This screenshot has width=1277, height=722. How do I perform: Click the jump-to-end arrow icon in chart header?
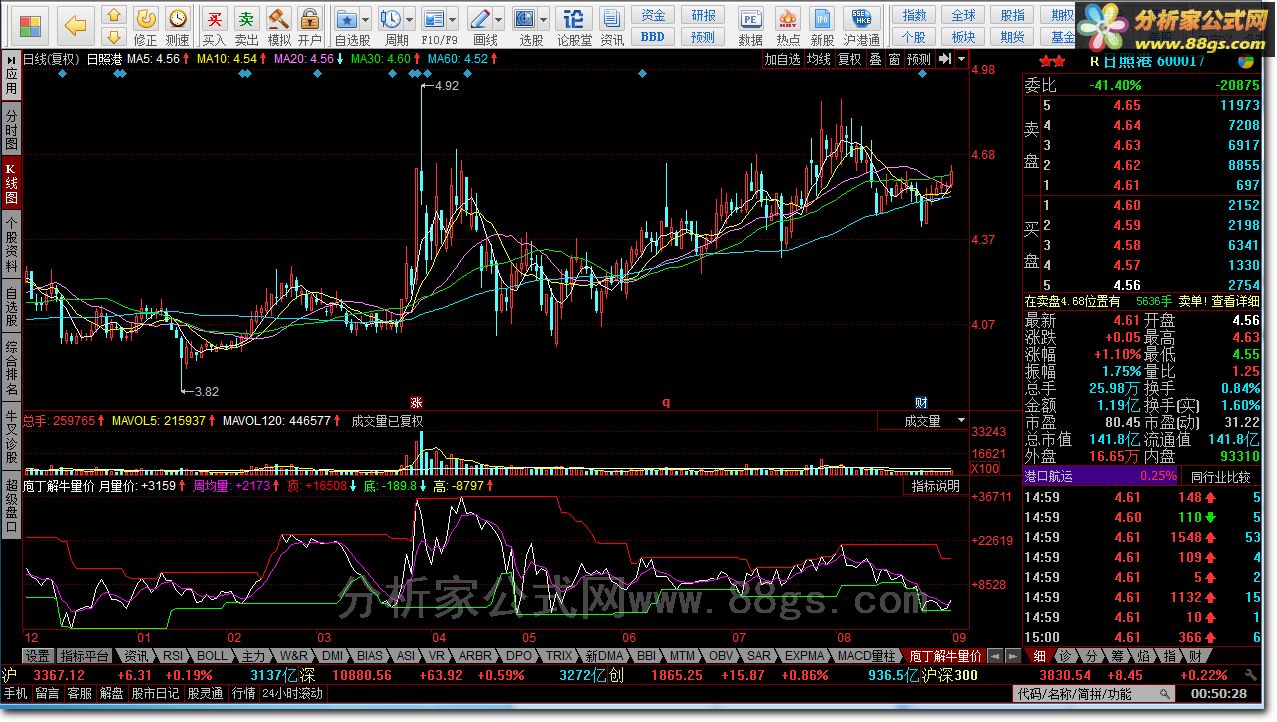click(945, 59)
